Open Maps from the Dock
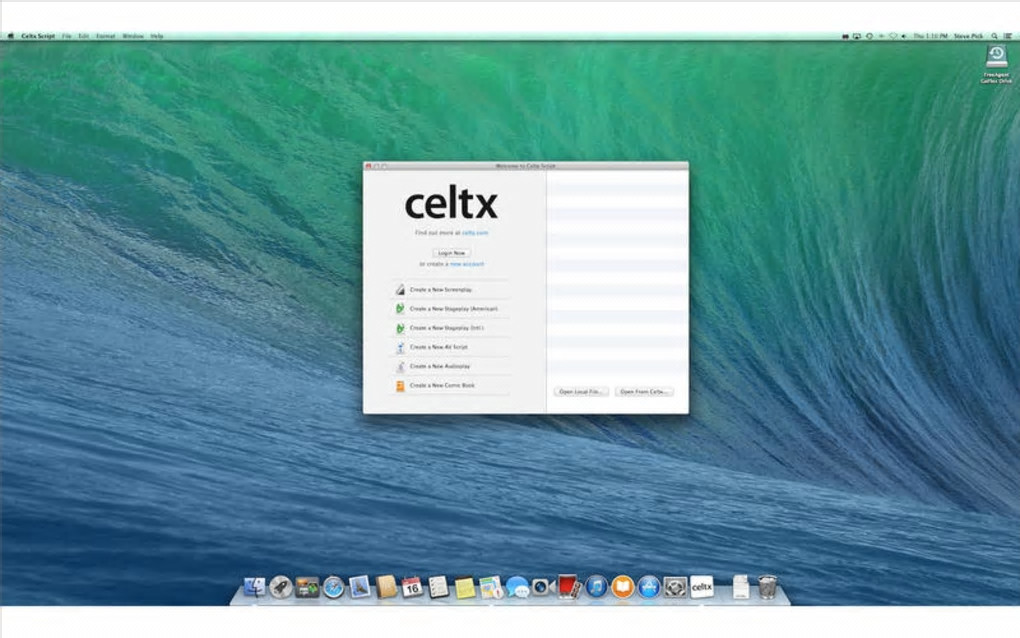The height and width of the screenshot is (638, 1020). 492,587
